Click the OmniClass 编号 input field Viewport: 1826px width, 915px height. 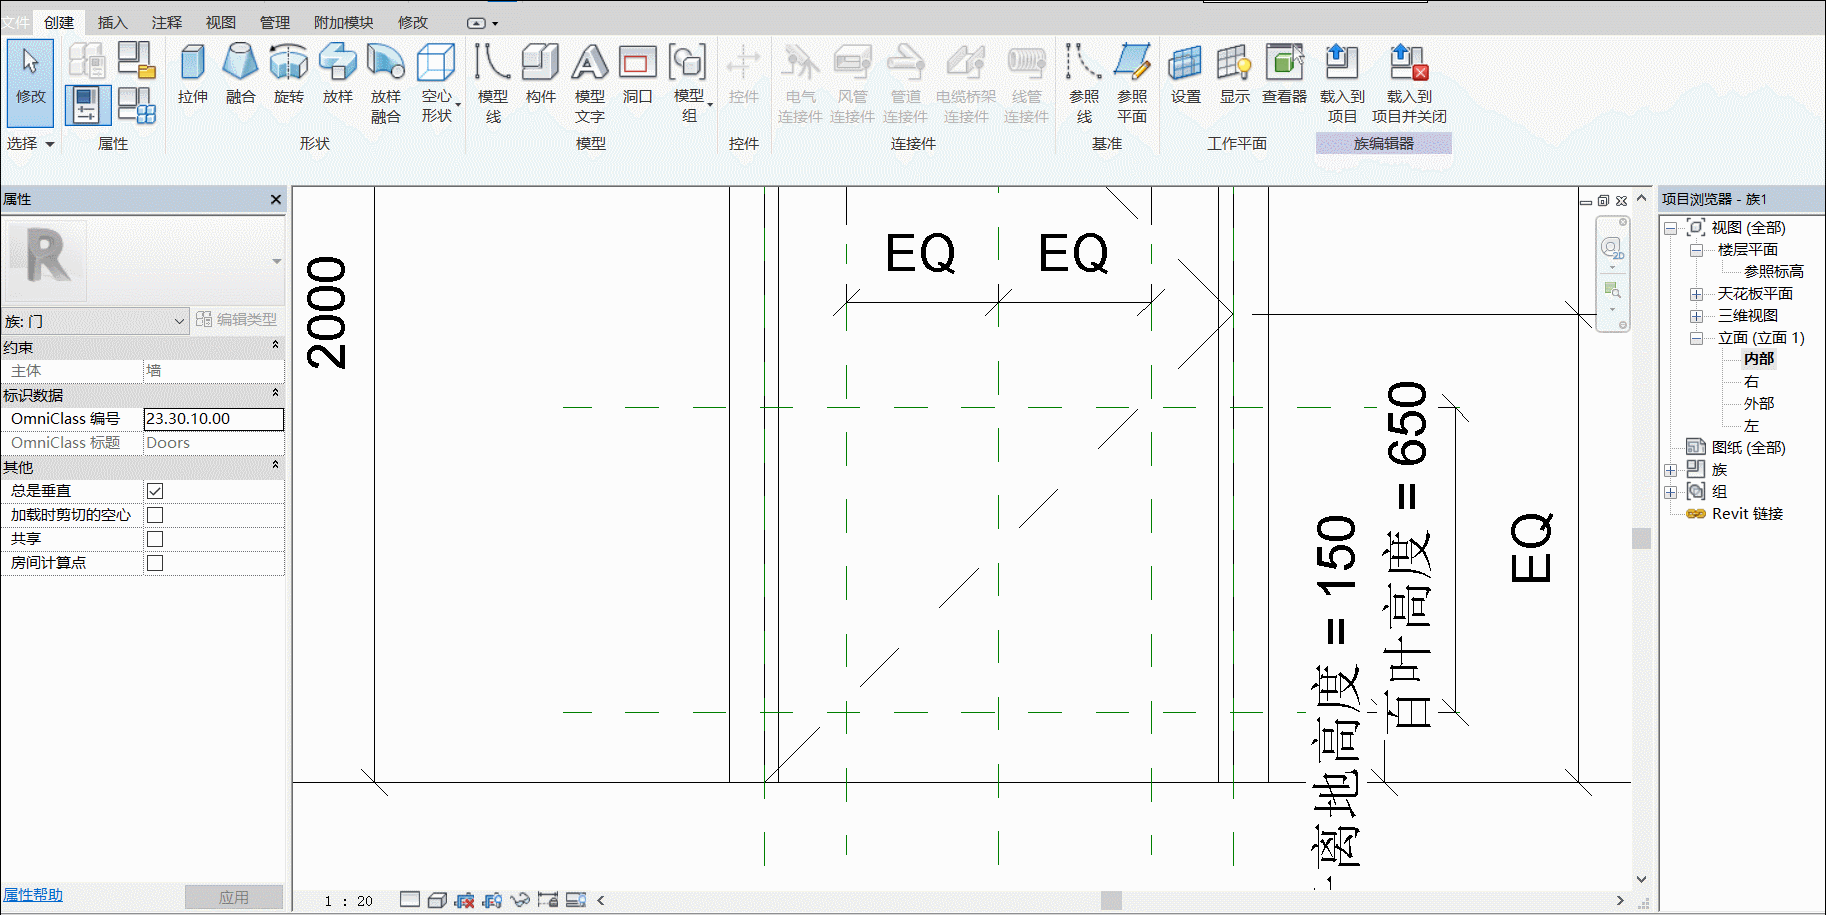[x=213, y=419]
